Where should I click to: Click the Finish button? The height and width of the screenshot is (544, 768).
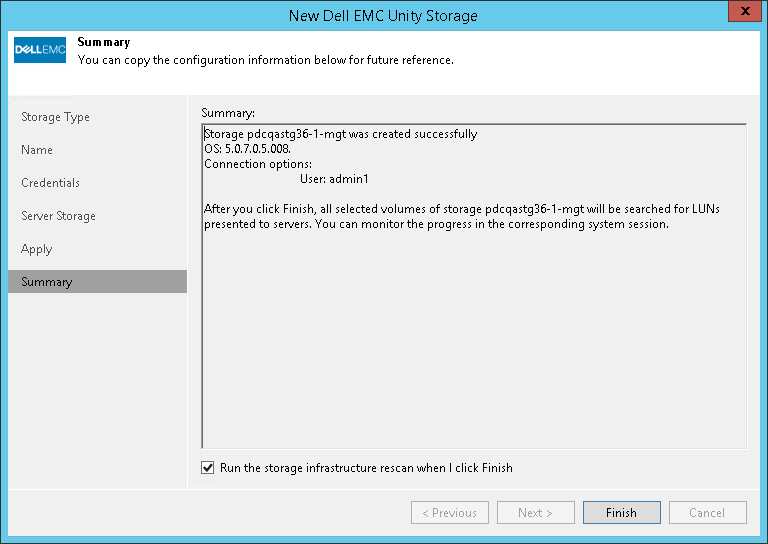622,512
